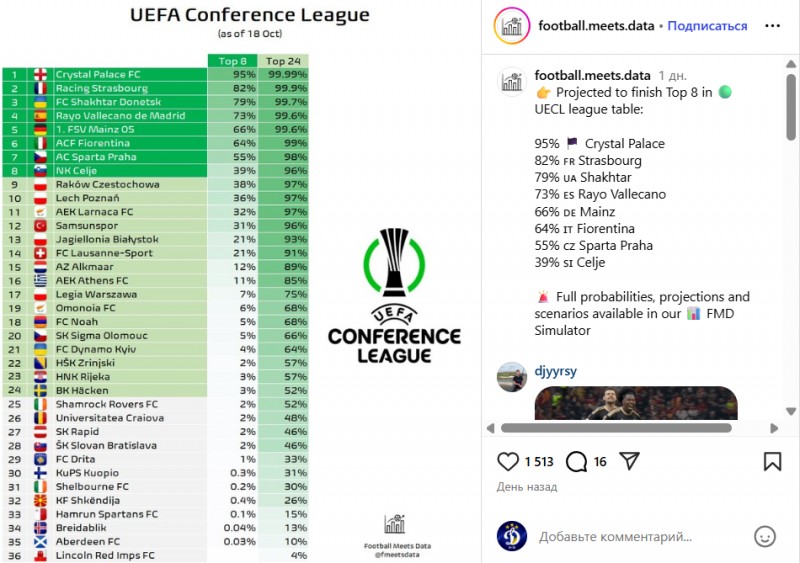Open djyyrsy's profile picture
800x563 pixels.
(512, 376)
